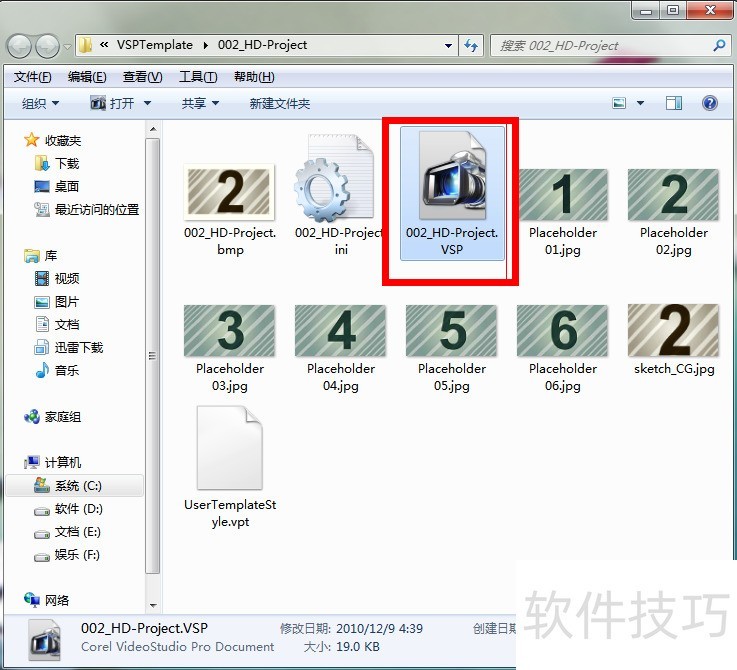The width and height of the screenshot is (737, 670).
Task: Click navigation pane scroll up arrow
Action: (x=153, y=129)
